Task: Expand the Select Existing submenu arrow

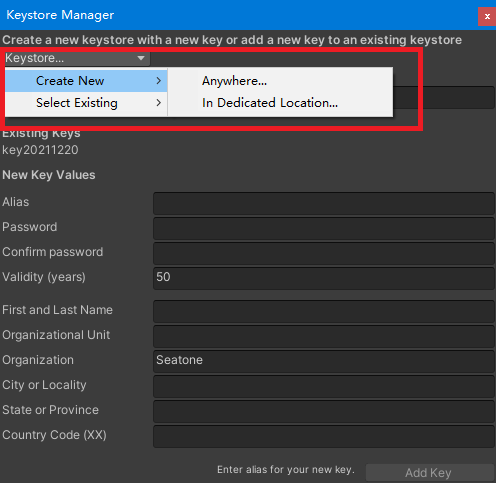Action: [159, 103]
